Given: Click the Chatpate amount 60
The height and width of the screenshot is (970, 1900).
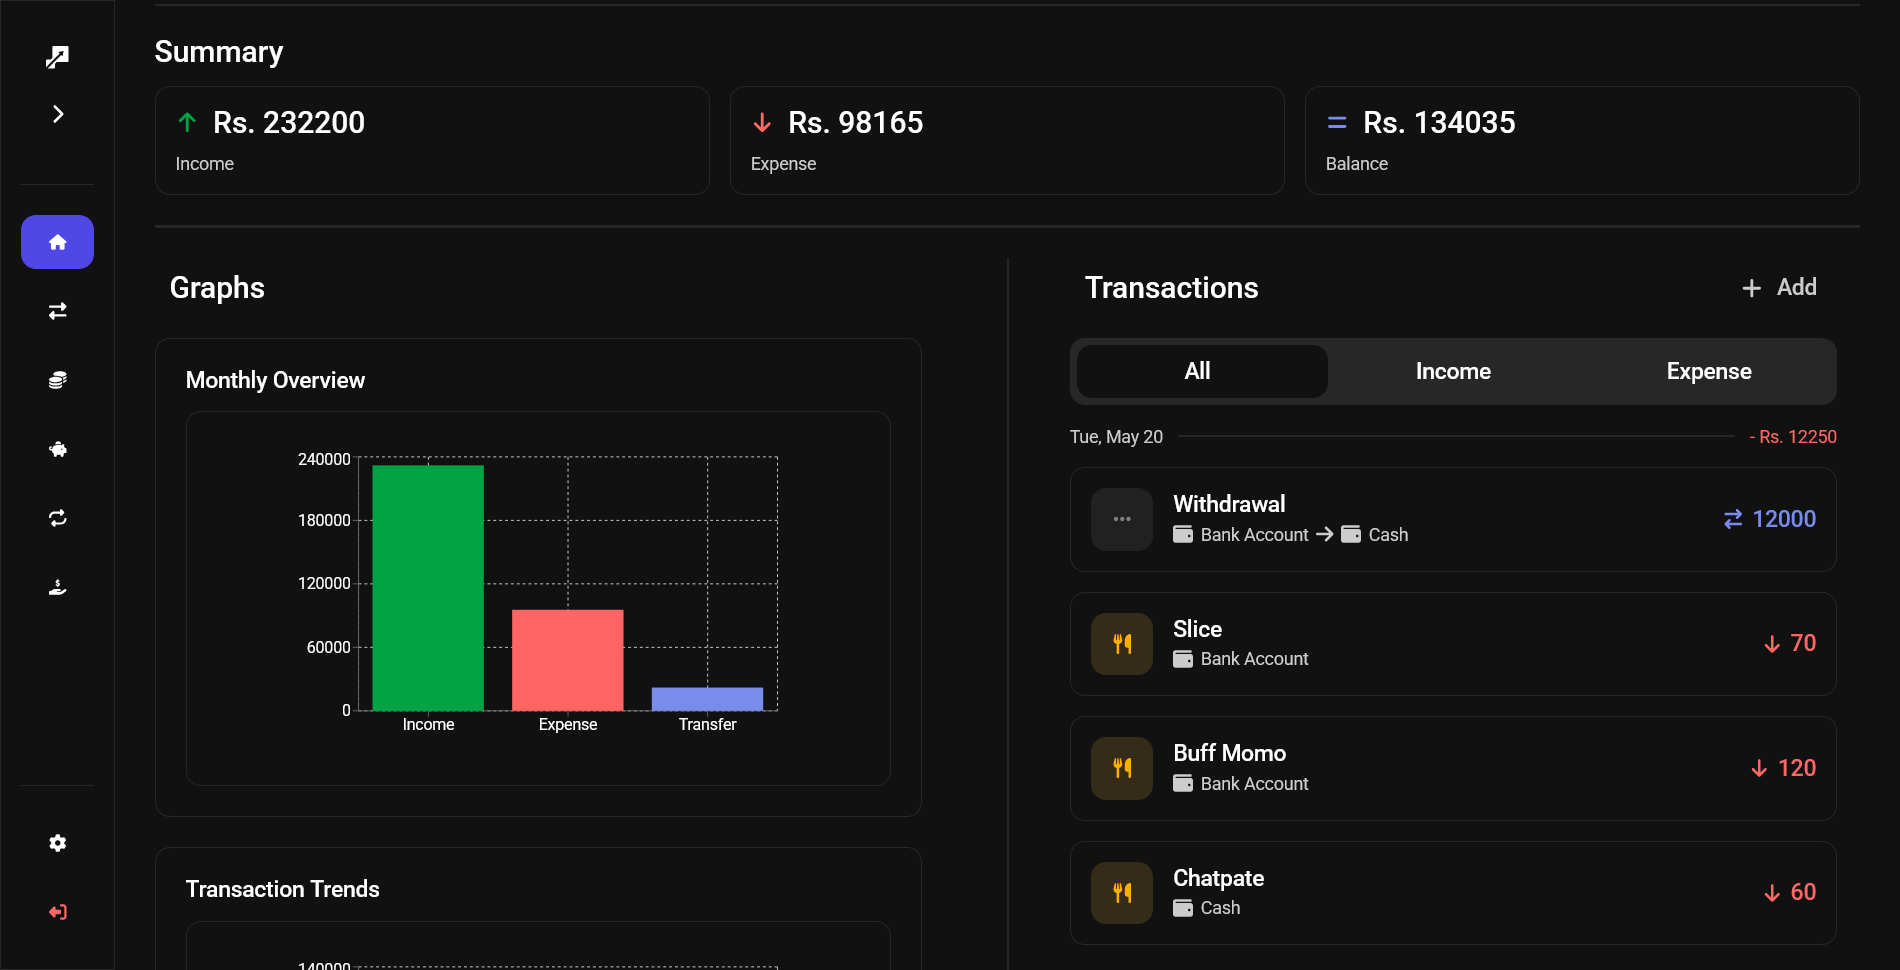Looking at the screenshot, I should click(1803, 892).
